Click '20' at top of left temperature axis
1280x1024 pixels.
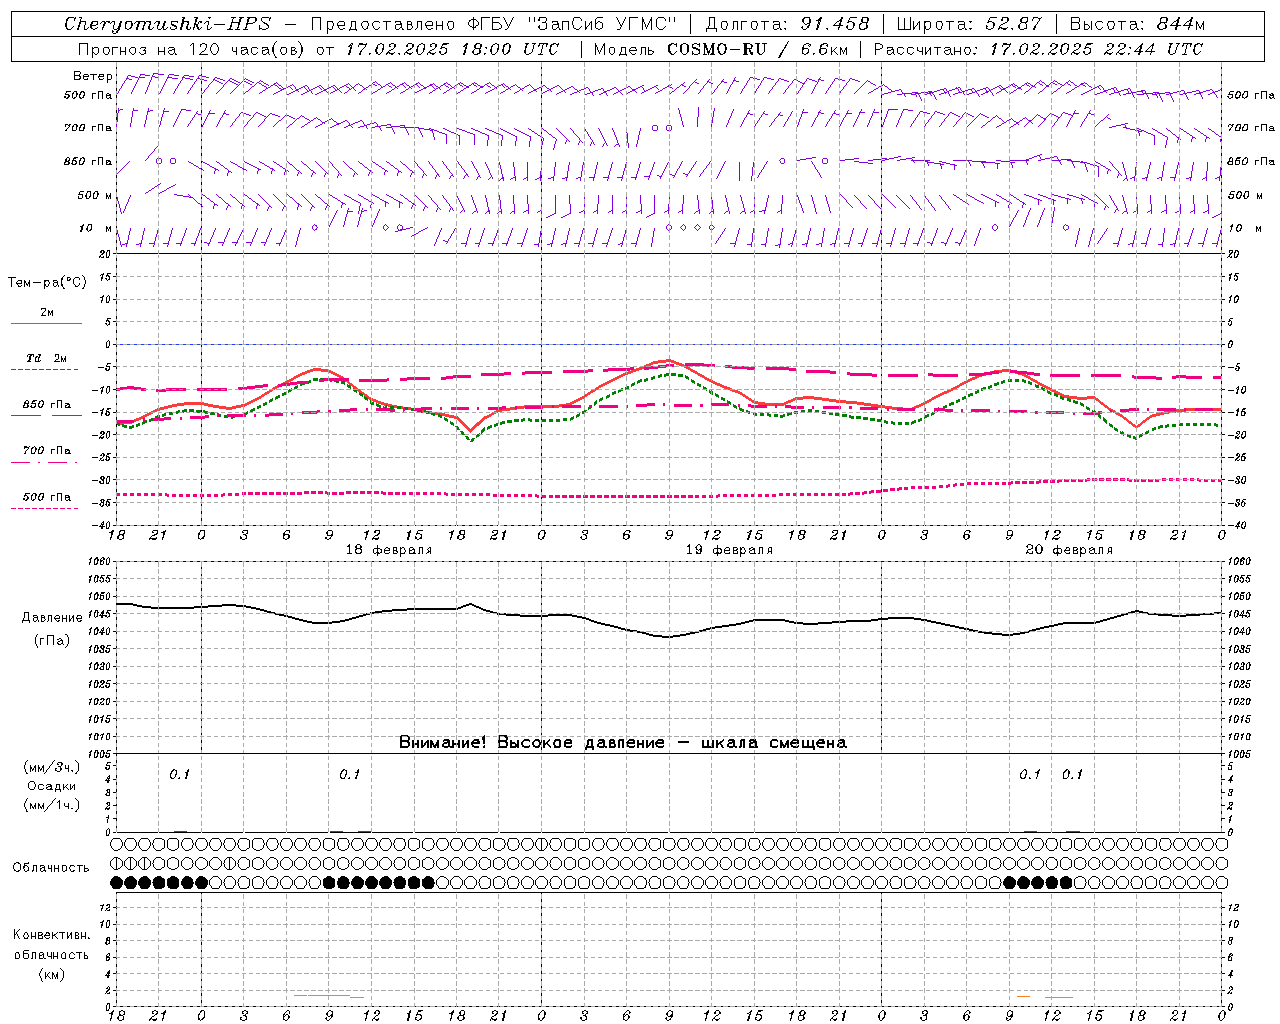pos(107,254)
